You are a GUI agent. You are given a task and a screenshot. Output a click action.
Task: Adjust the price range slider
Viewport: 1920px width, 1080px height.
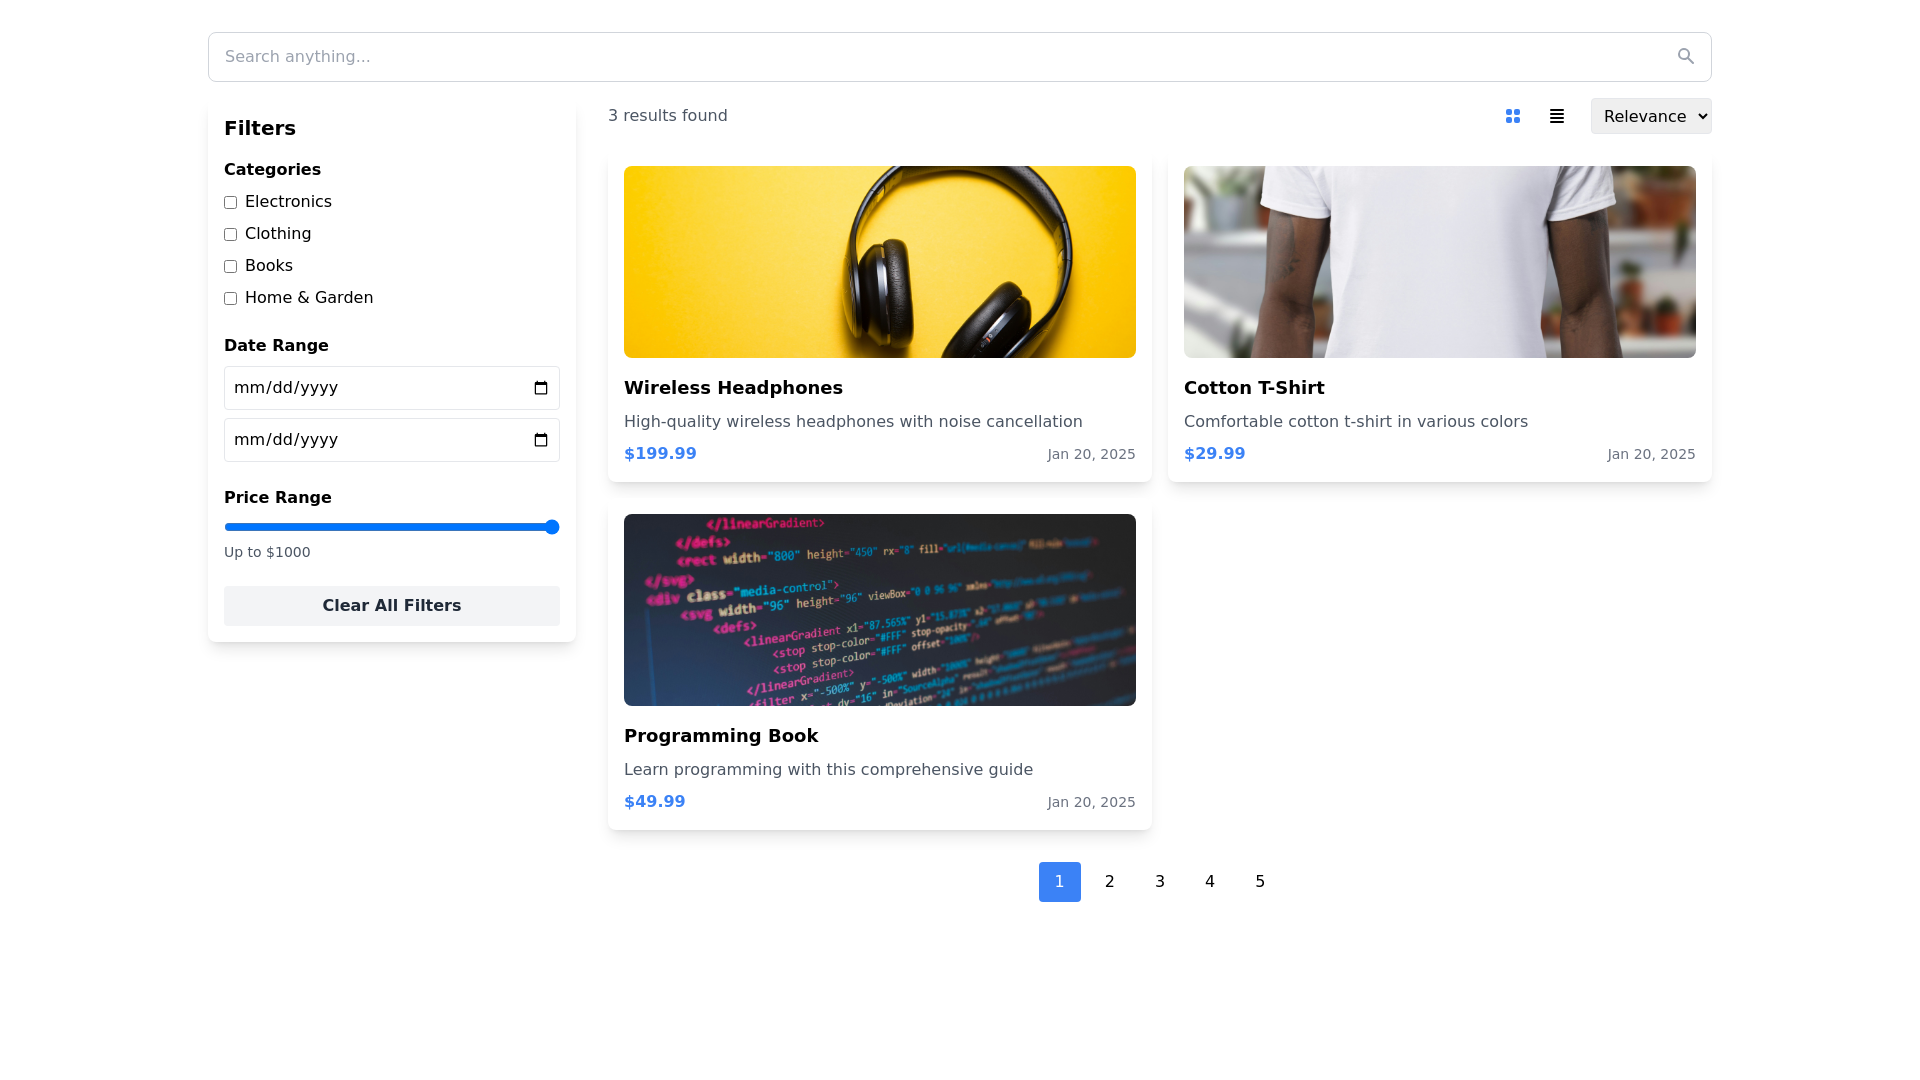(x=551, y=527)
